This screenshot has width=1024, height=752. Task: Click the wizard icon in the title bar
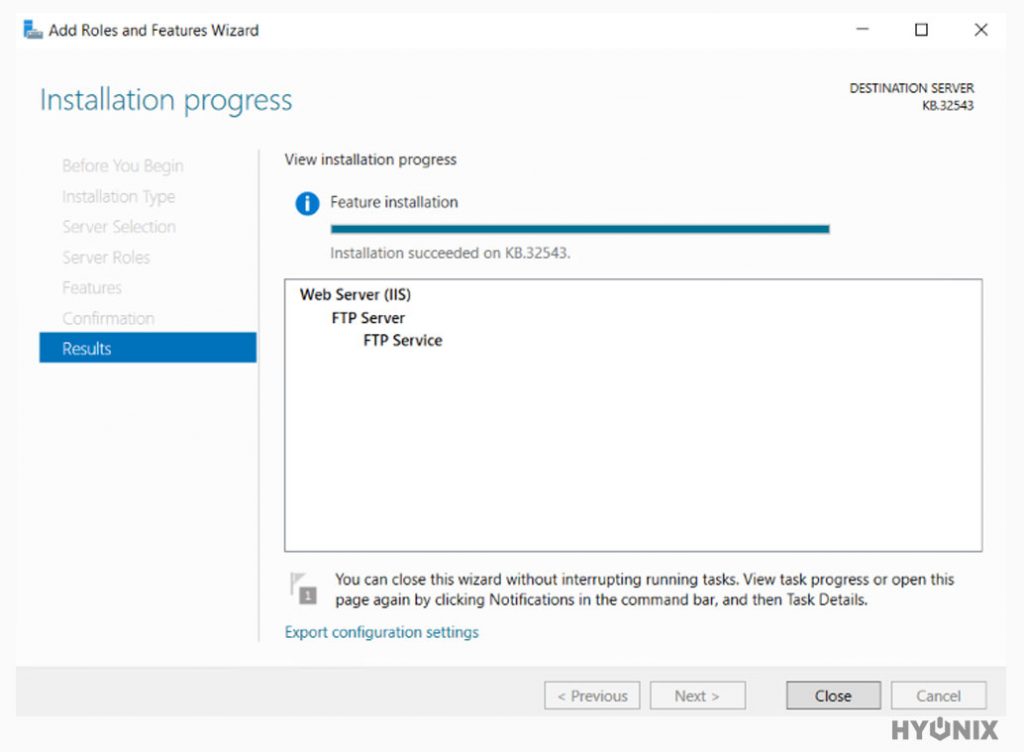pyautogui.click(x=31, y=29)
